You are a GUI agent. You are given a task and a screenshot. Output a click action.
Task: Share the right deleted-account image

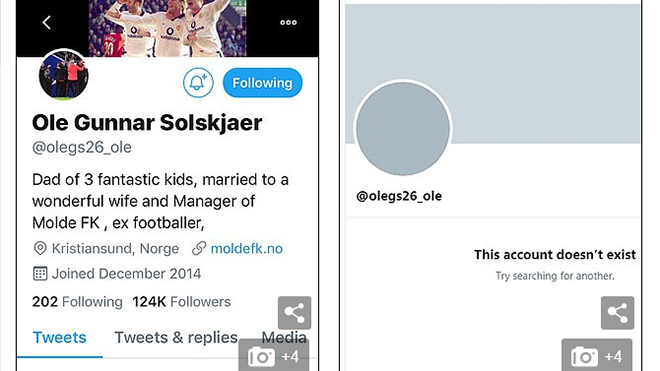(617, 313)
